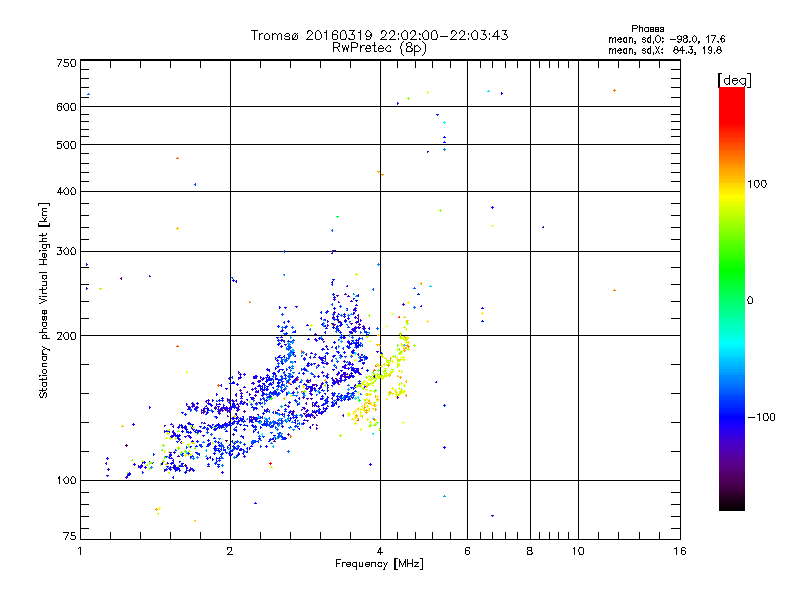Click the colorbar tick label '-100'
The image size is (800, 600).
coord(761,417)
